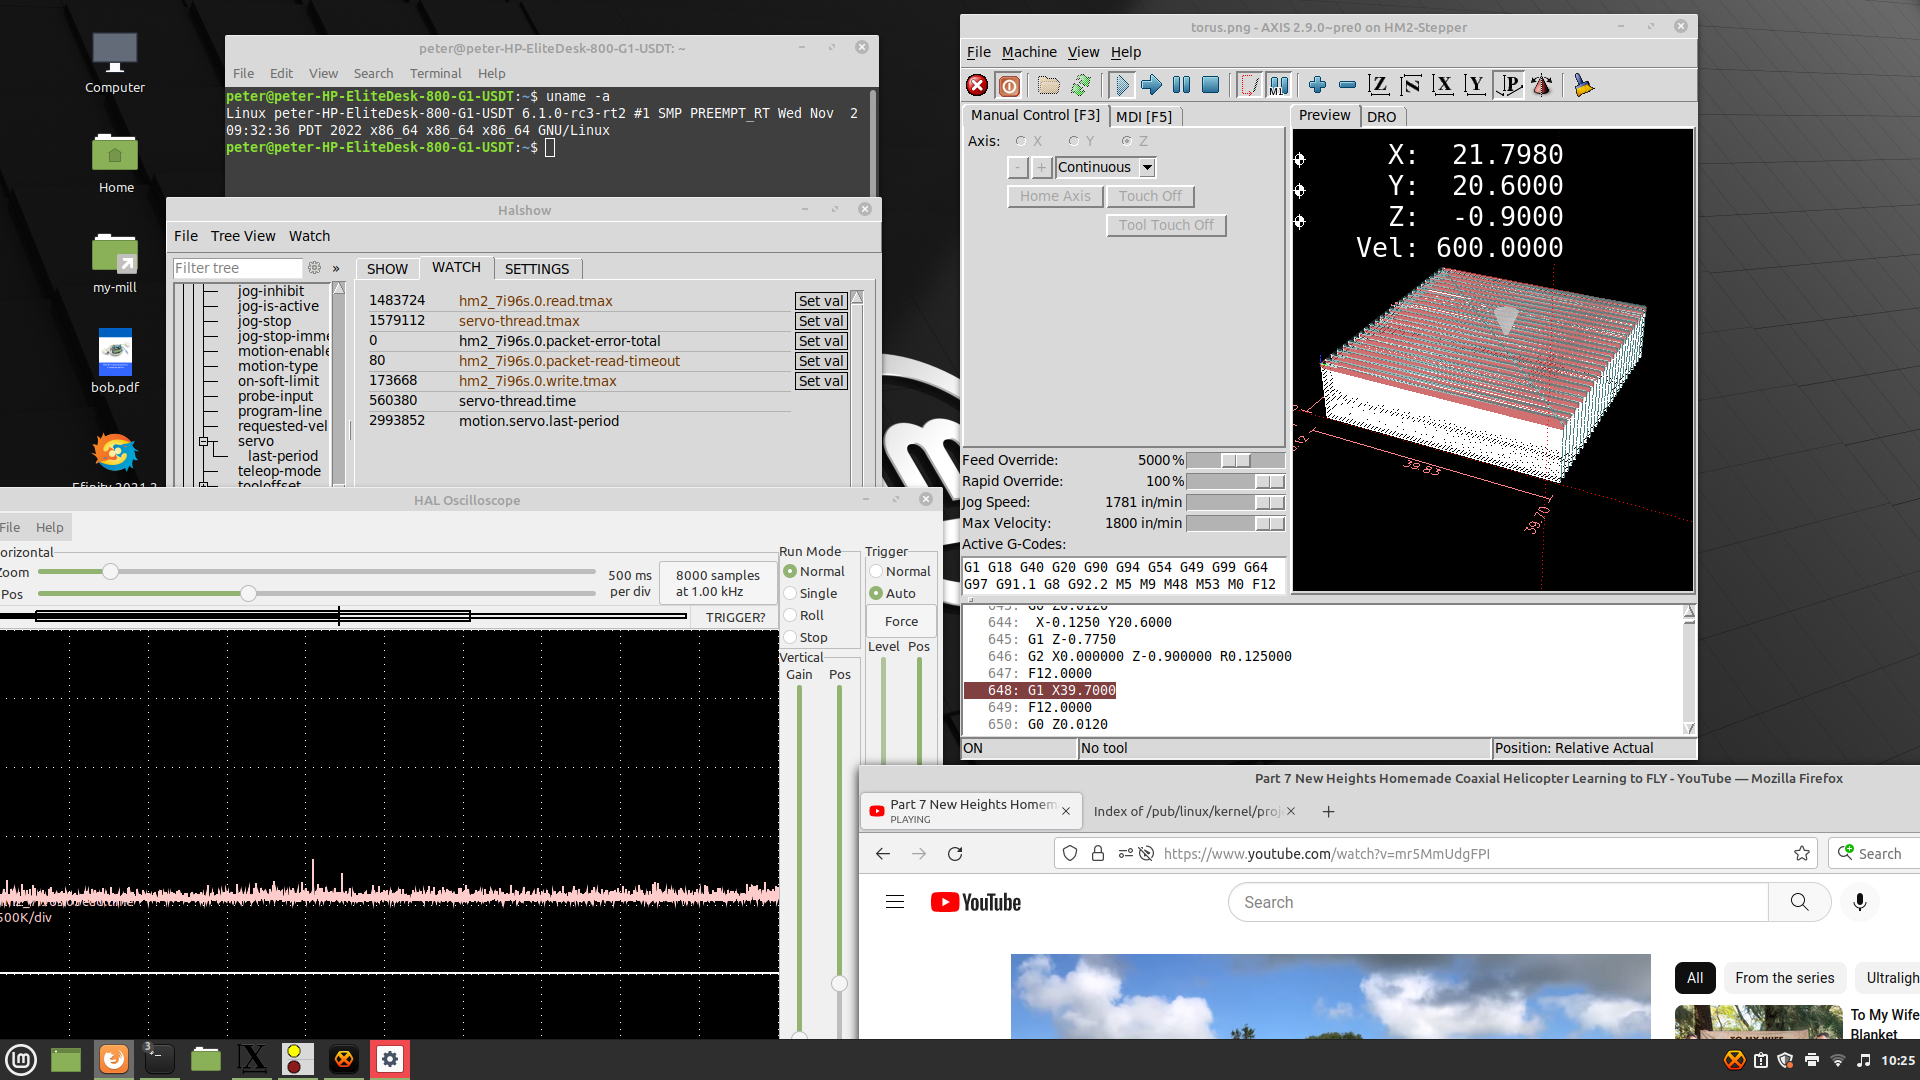Select rotated Z view in AXIS toolbar

1411,86
